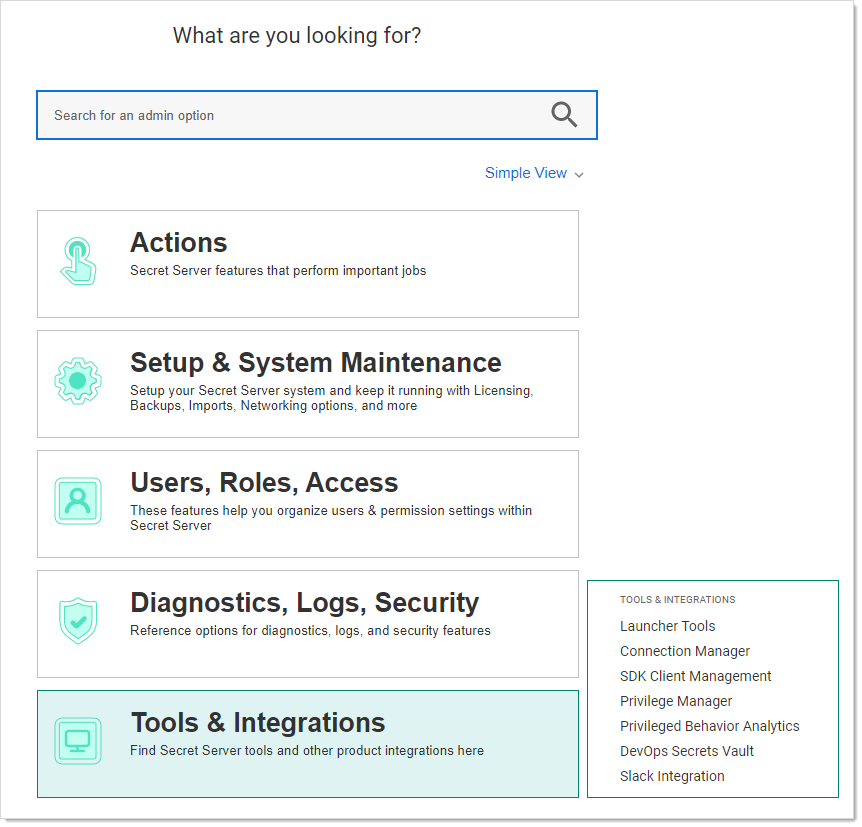
Task: Go to SDK Client Management
Action: click(695, 676)
